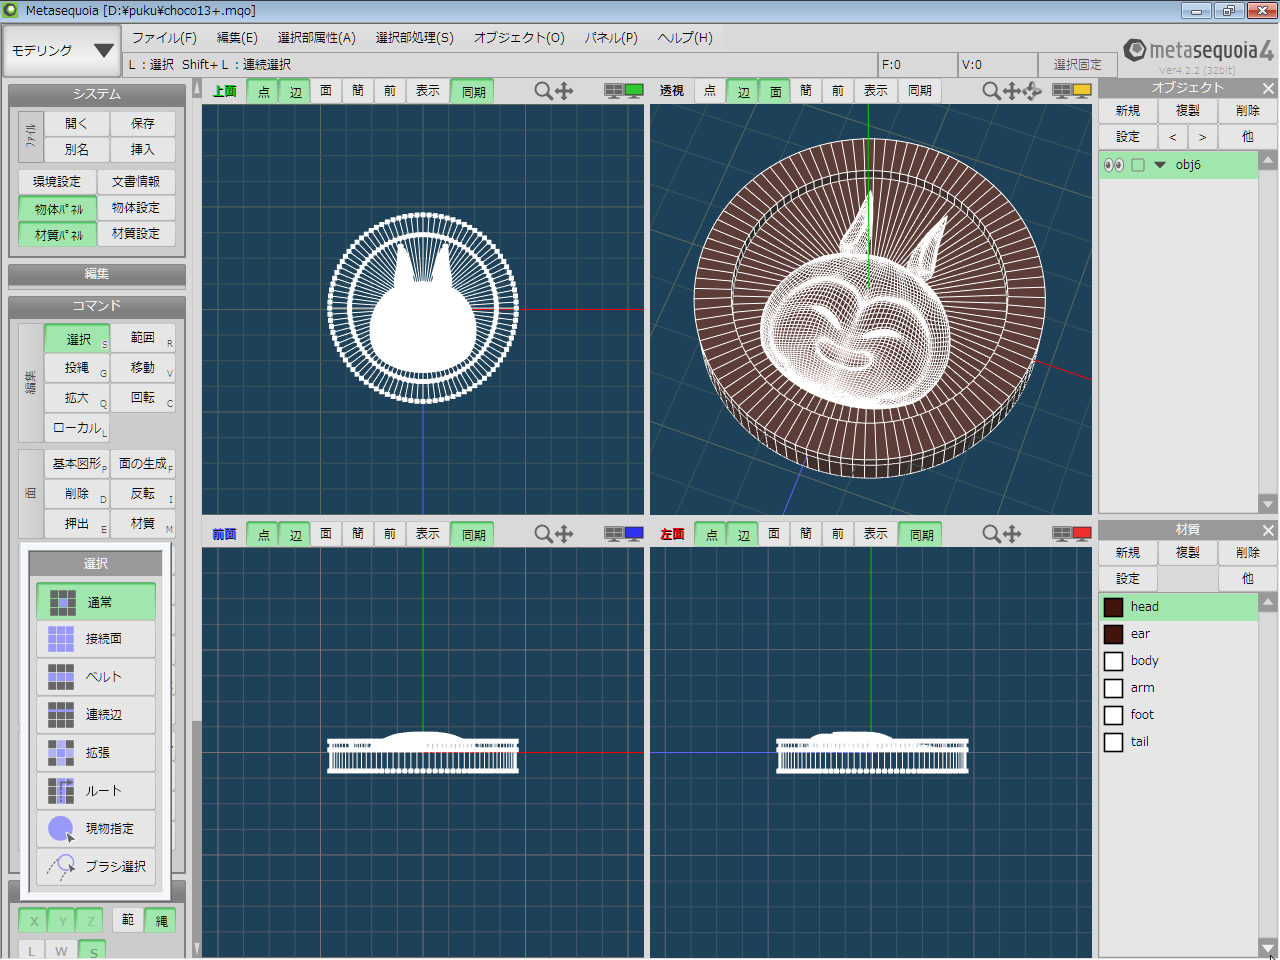The height and width of the screenshot is (960, 1280).
Task: Click the rotate view icon in the 透視 view
Action: pos(1033,91)
